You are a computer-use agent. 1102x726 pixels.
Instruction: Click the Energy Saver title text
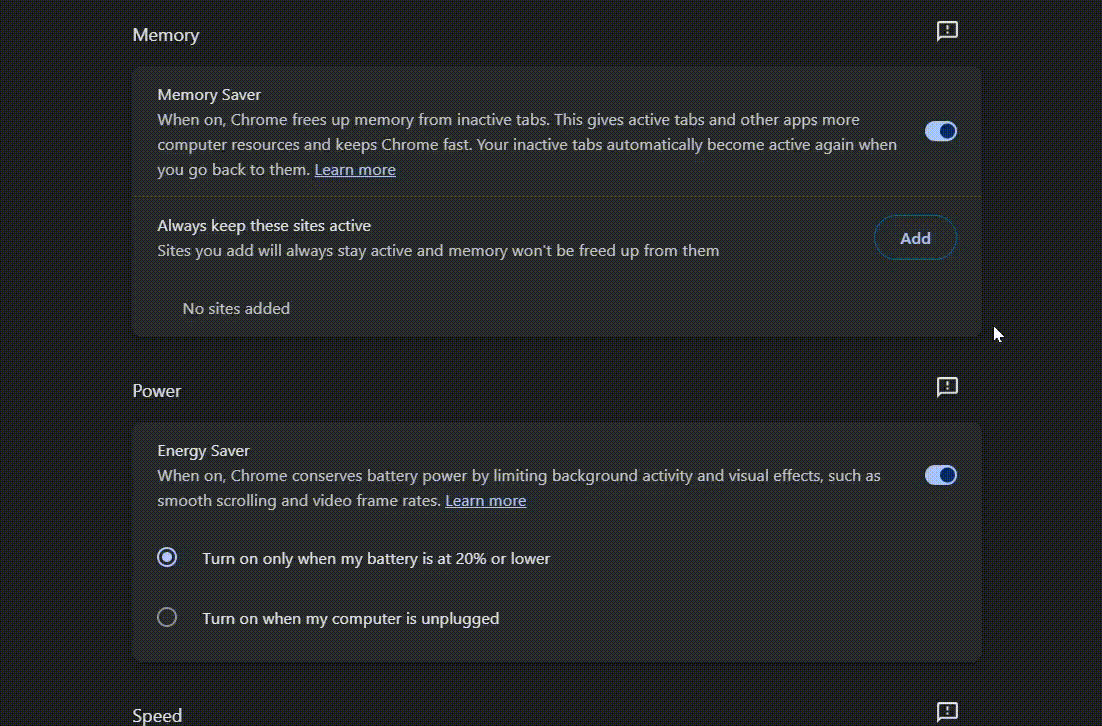pyautogui.click(x=203, y=451)
